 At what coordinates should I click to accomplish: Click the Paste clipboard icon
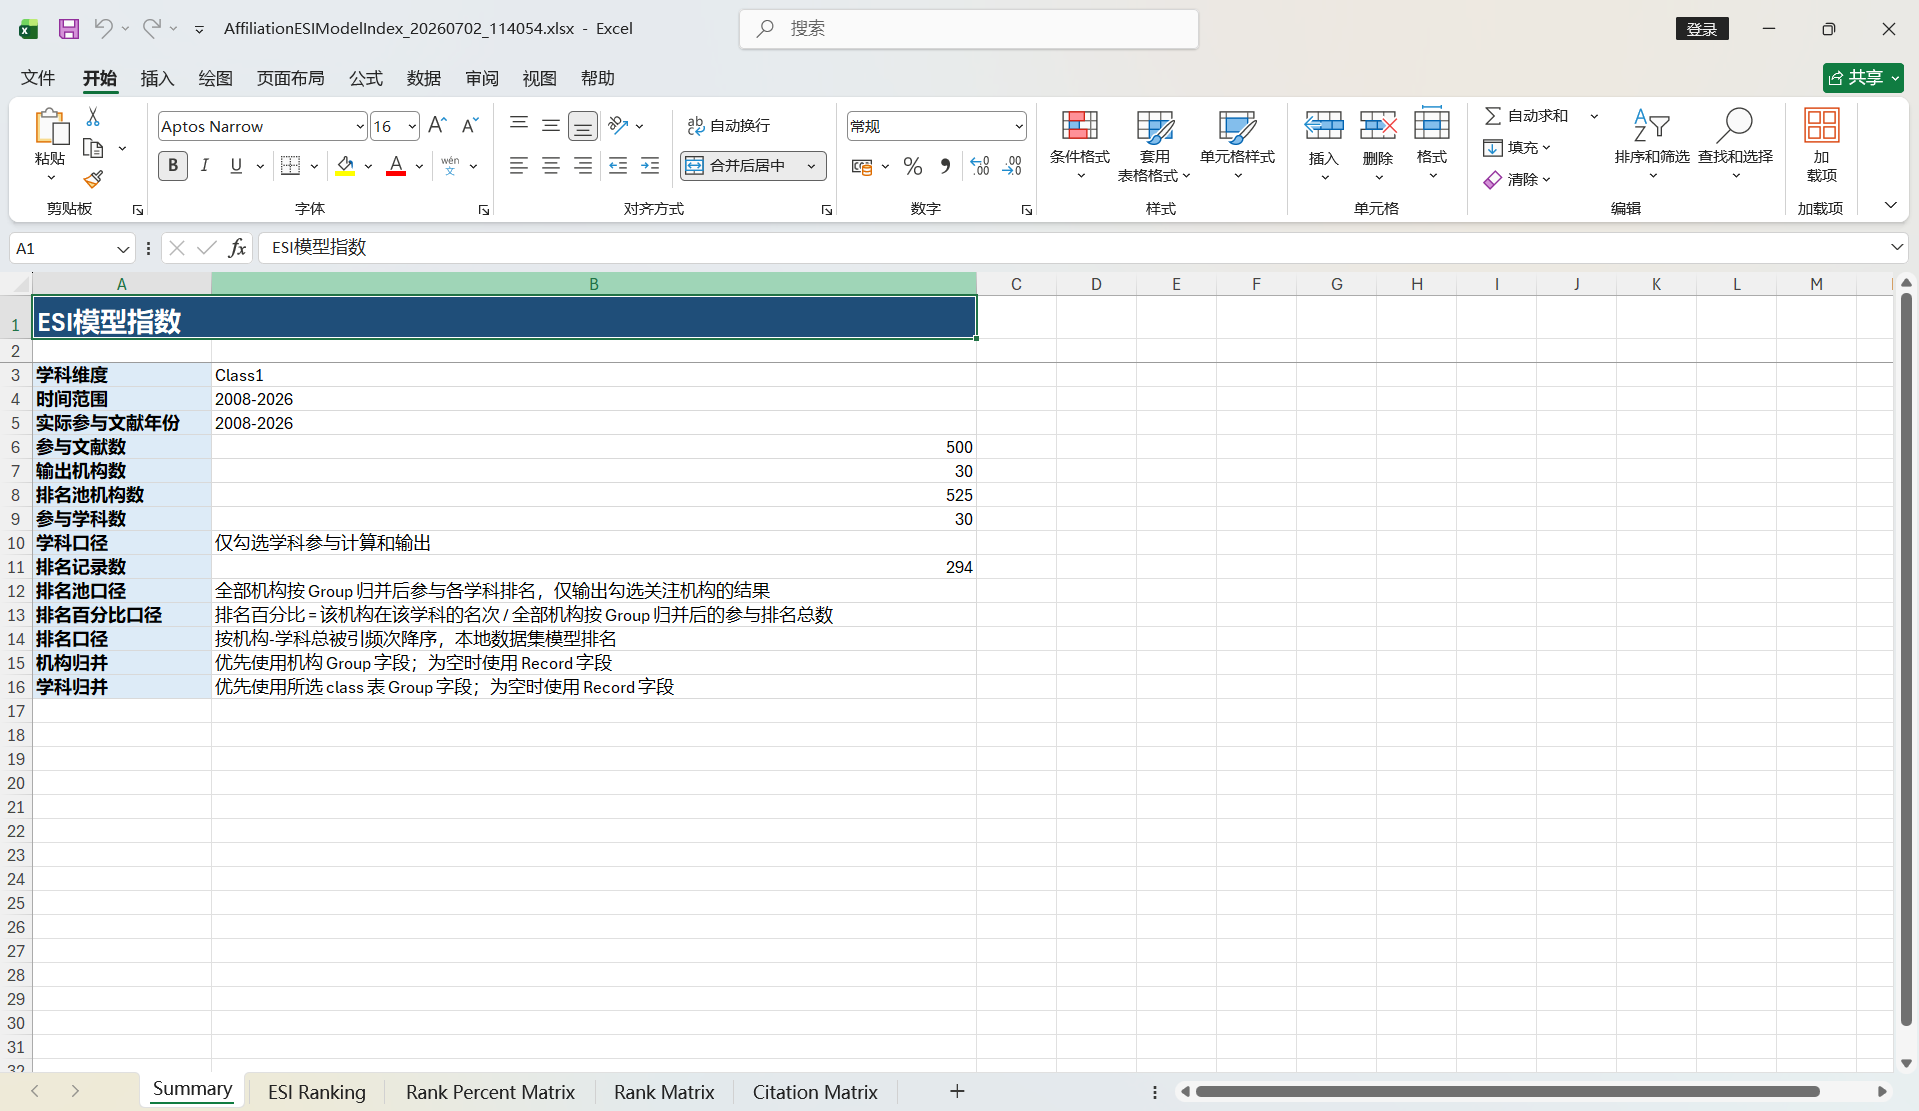tap(50, 128)
